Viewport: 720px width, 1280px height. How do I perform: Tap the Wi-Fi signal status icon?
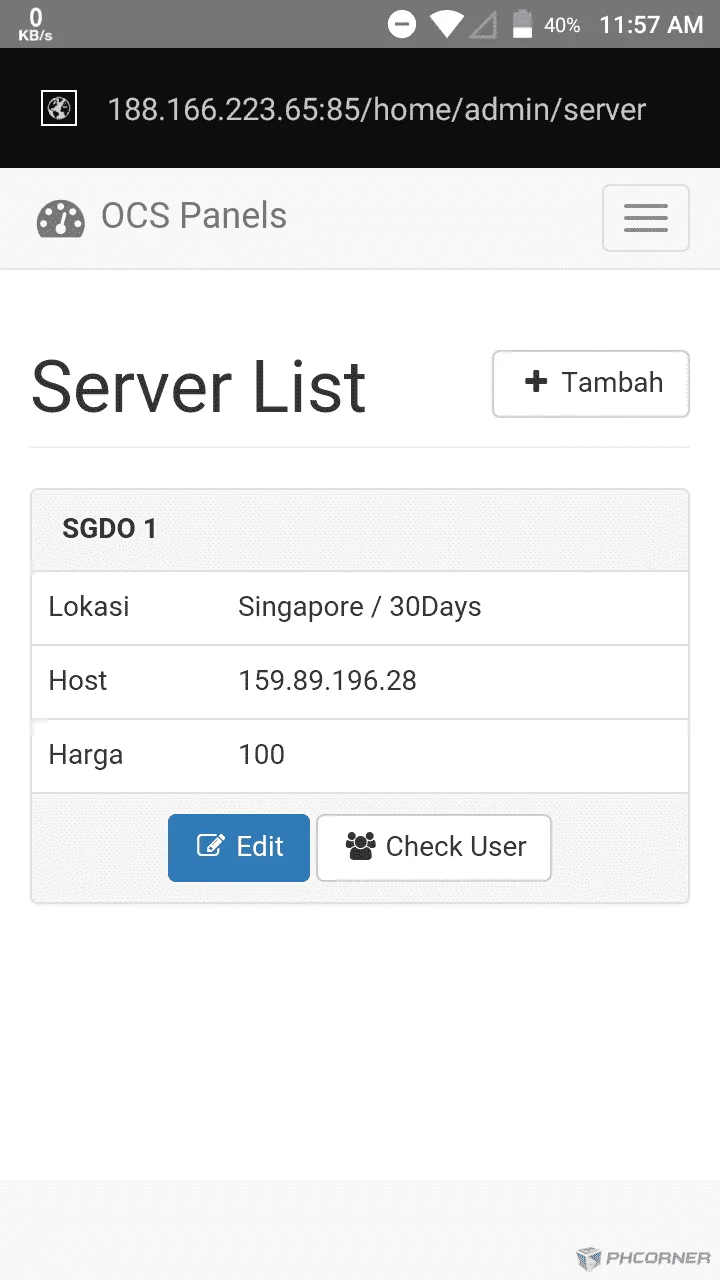point(446,24)
